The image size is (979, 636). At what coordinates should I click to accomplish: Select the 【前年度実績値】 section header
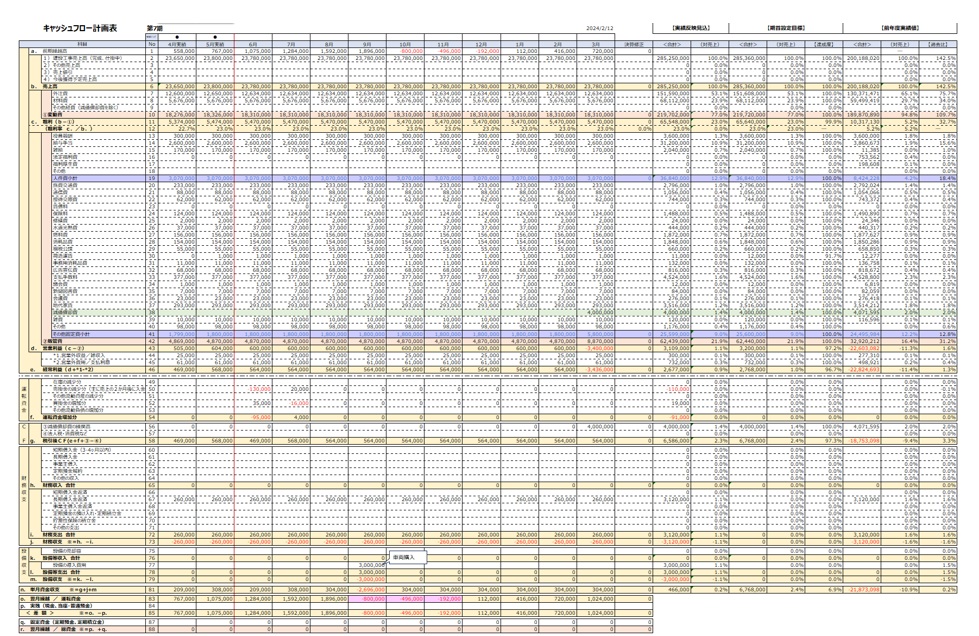[x=901, y=28]
